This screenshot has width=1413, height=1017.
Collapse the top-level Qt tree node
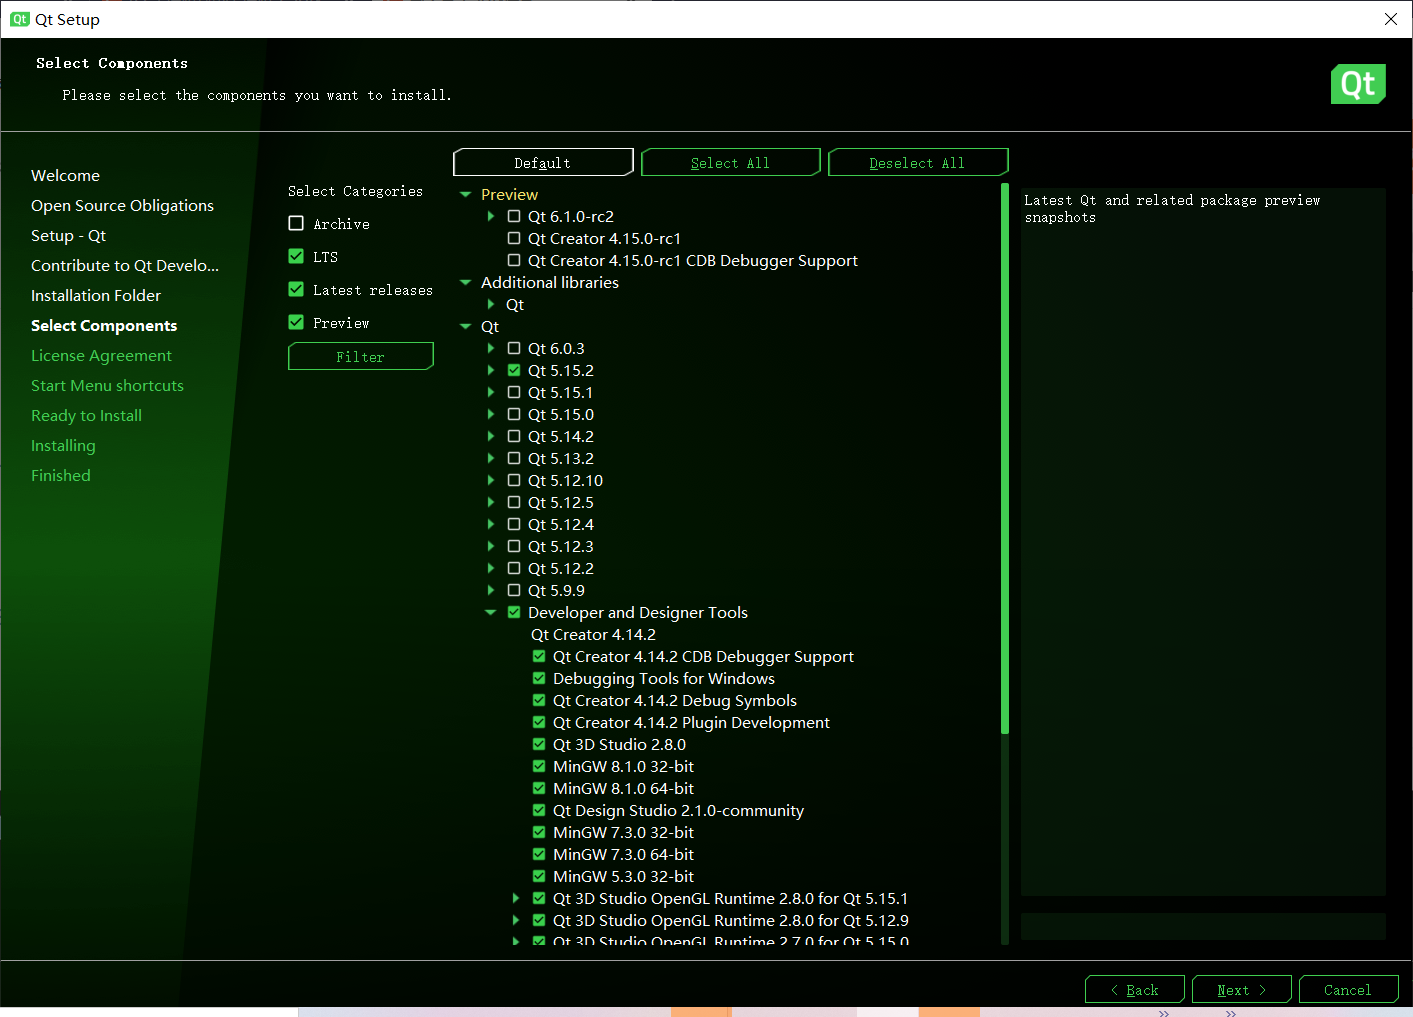tap(465, 326)
